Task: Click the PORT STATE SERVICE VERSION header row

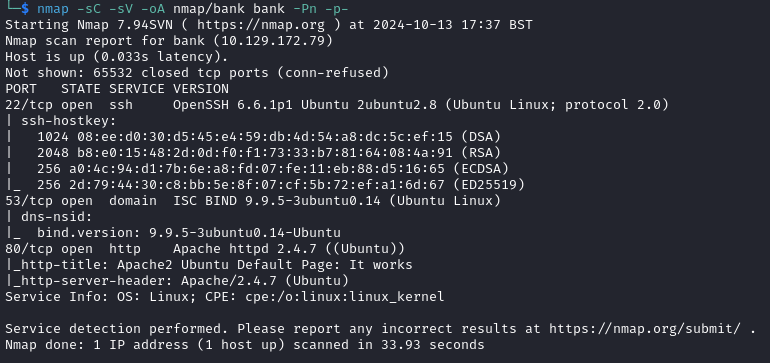Action: point(117,89)
